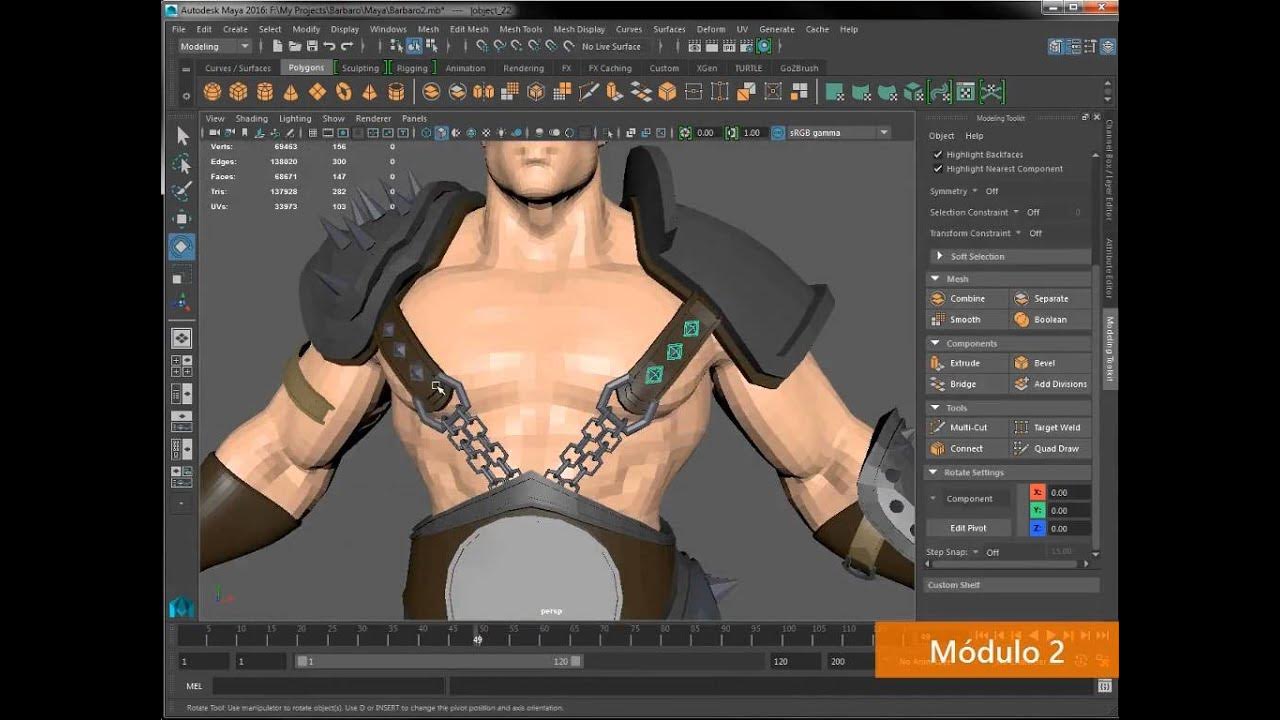The height and width of the screenshot is (720, 1280).
Task: Toggle select by object type mode
Action: [x=414, y=46]
